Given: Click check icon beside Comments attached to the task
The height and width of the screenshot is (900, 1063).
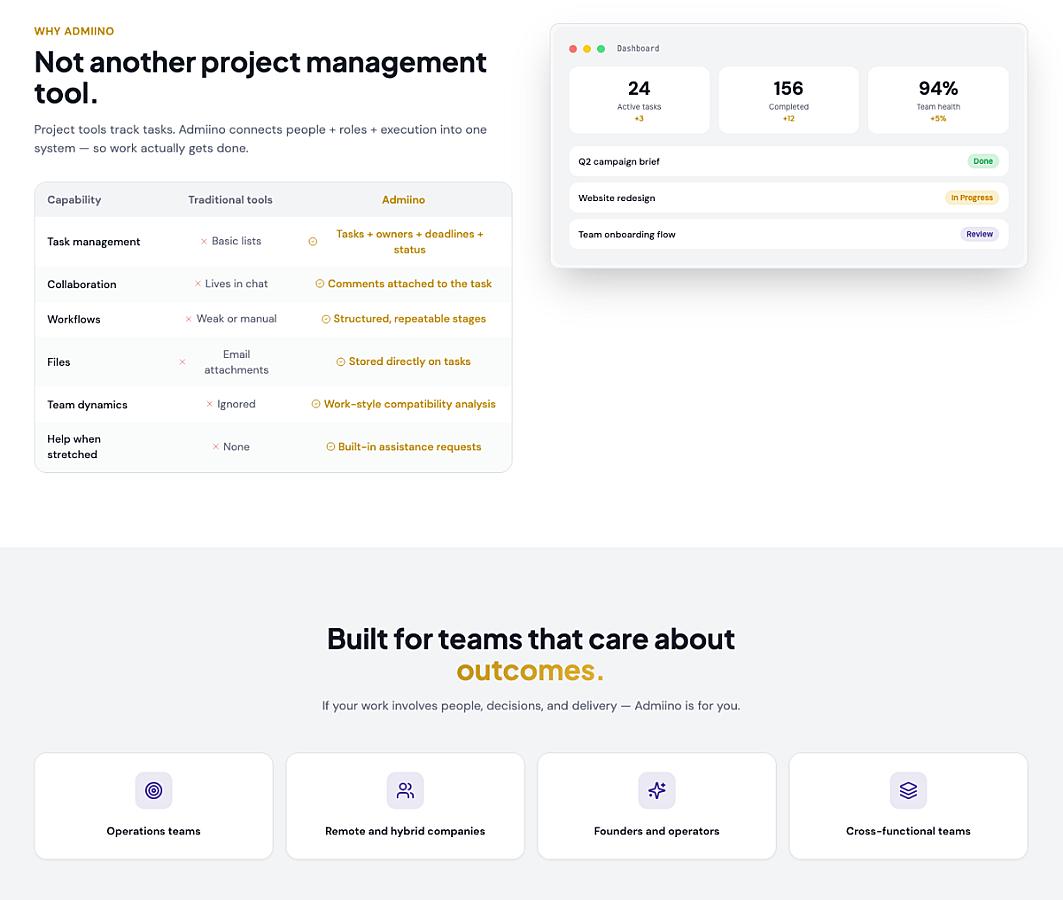Looking at the screenshot, I should tap(319, 284).
